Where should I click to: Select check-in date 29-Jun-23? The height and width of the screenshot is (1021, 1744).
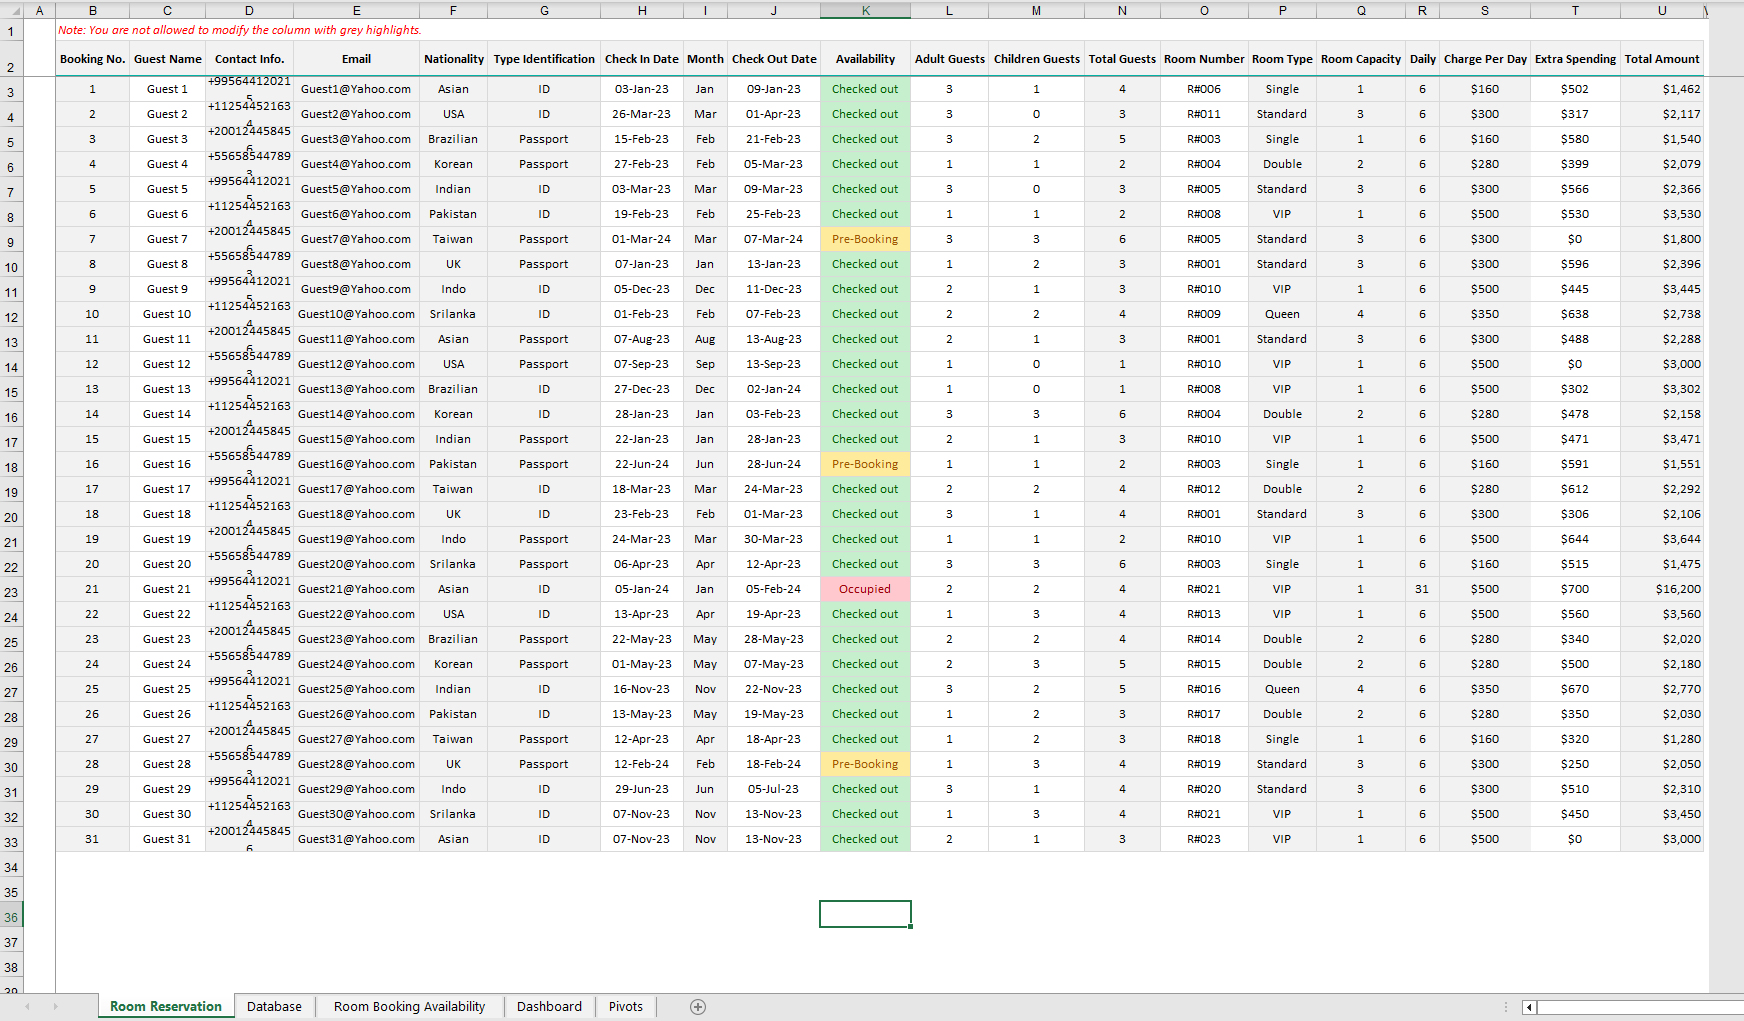click(x=642, y=789)
